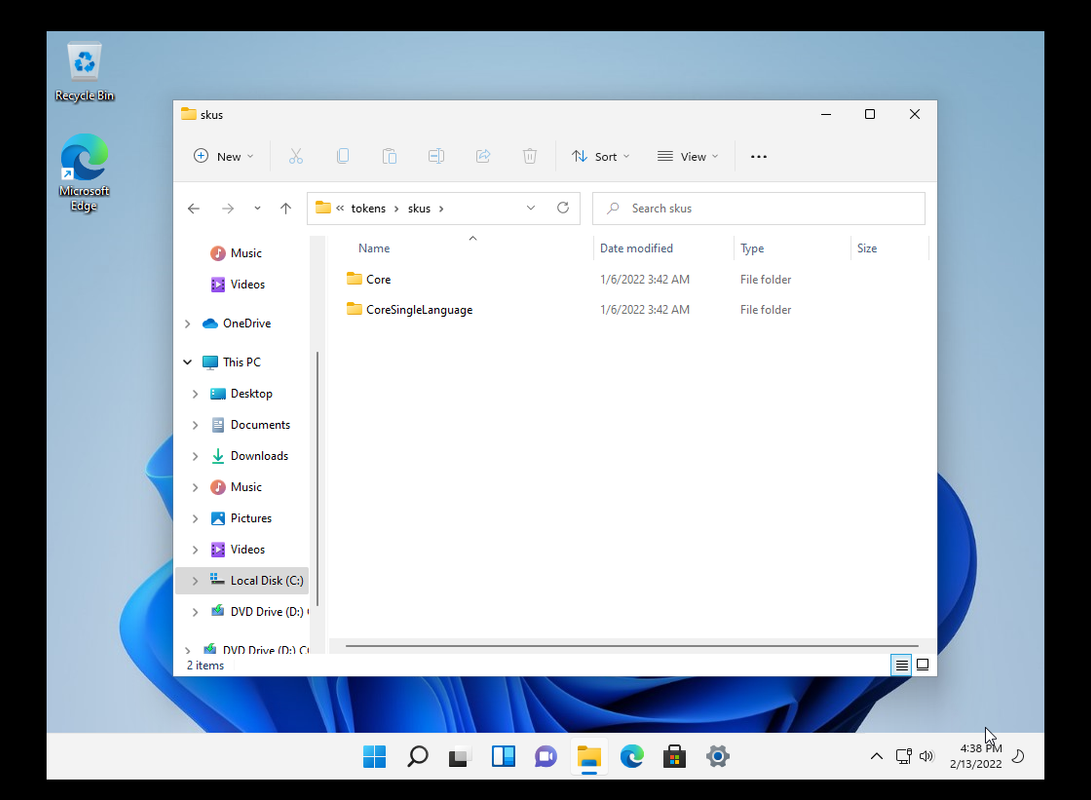This screenshot has height=800, width=1091.
Task: Expand the Local Disk (C:) node
Action: pyautogui.click(x=195, y=580)
